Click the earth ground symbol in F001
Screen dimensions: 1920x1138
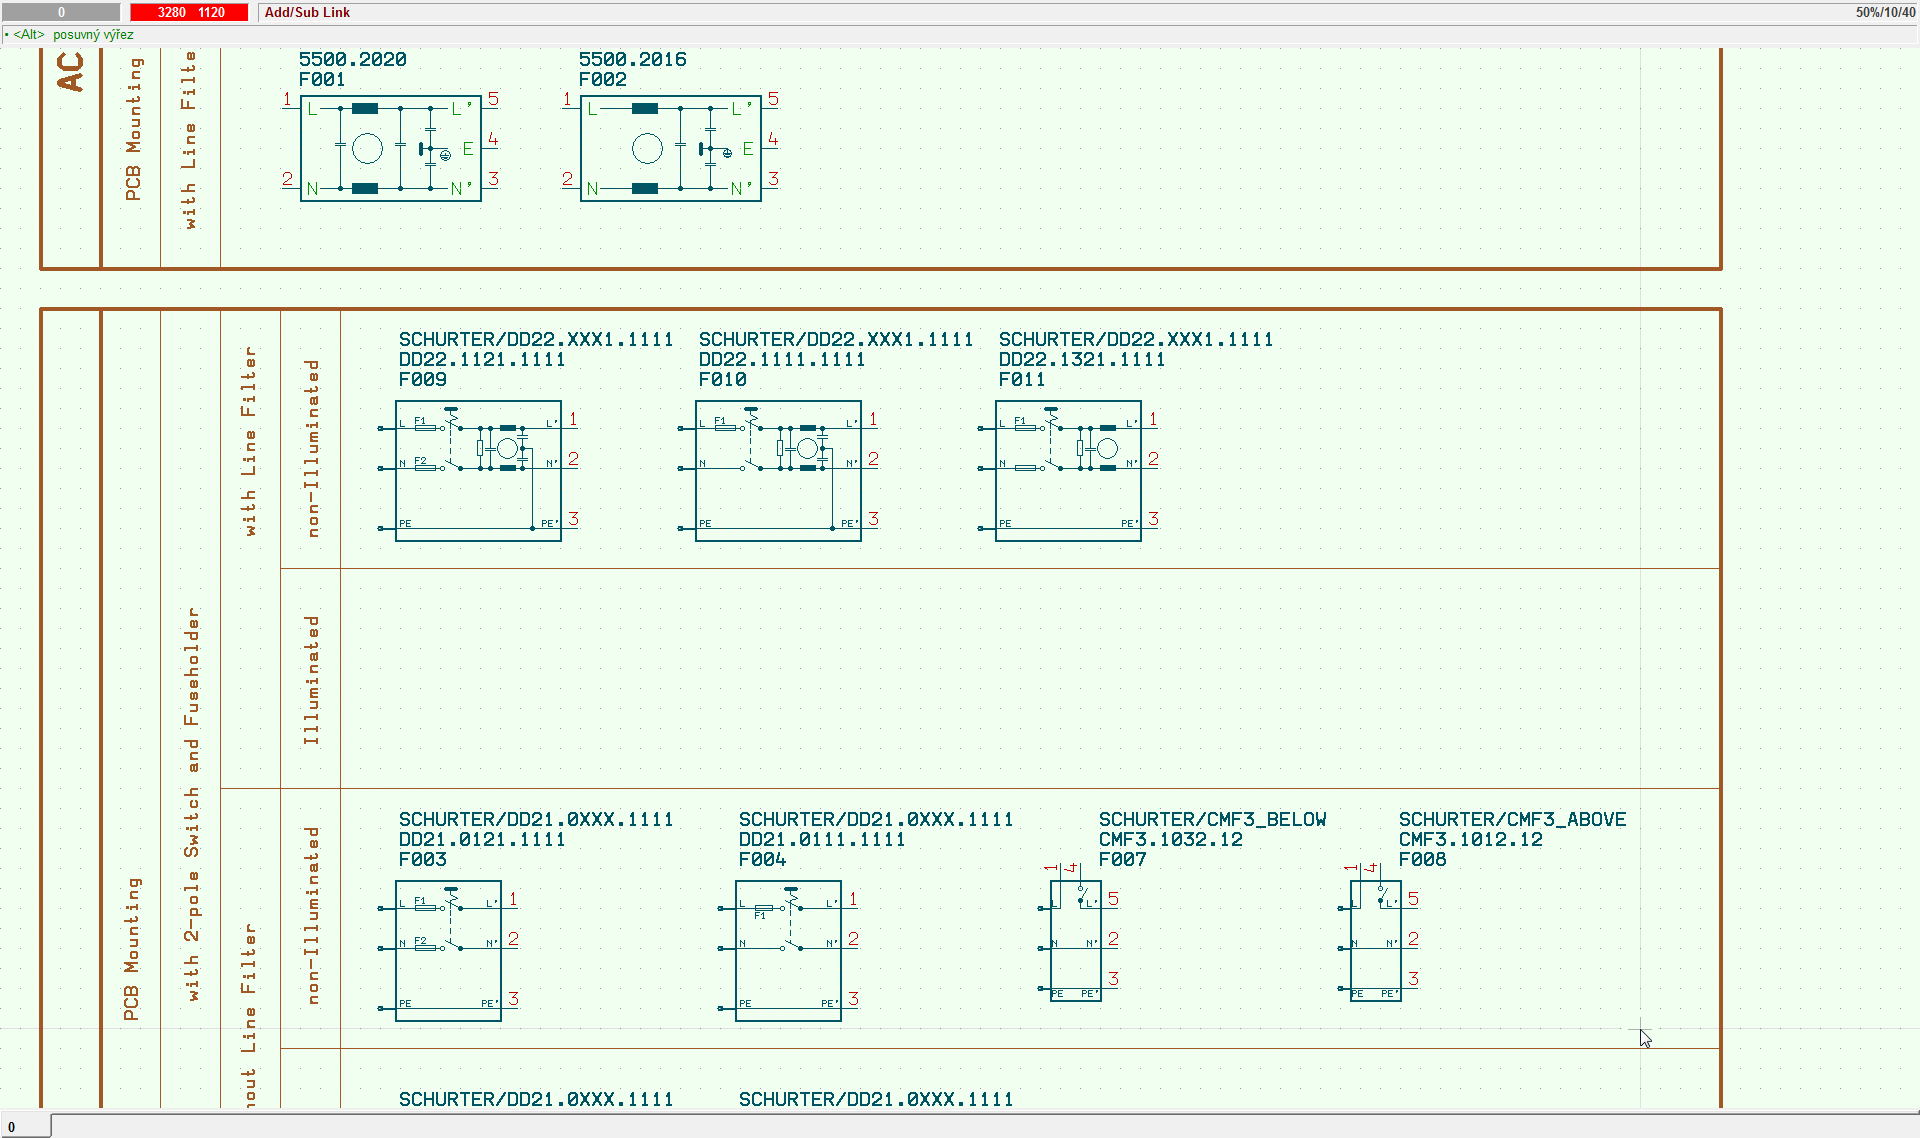pyautogui.click(x=445, y=154)
